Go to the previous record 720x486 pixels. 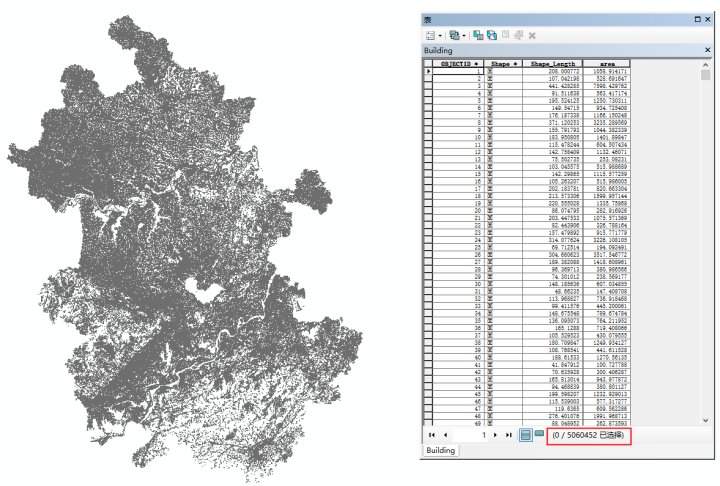(445, 435)
